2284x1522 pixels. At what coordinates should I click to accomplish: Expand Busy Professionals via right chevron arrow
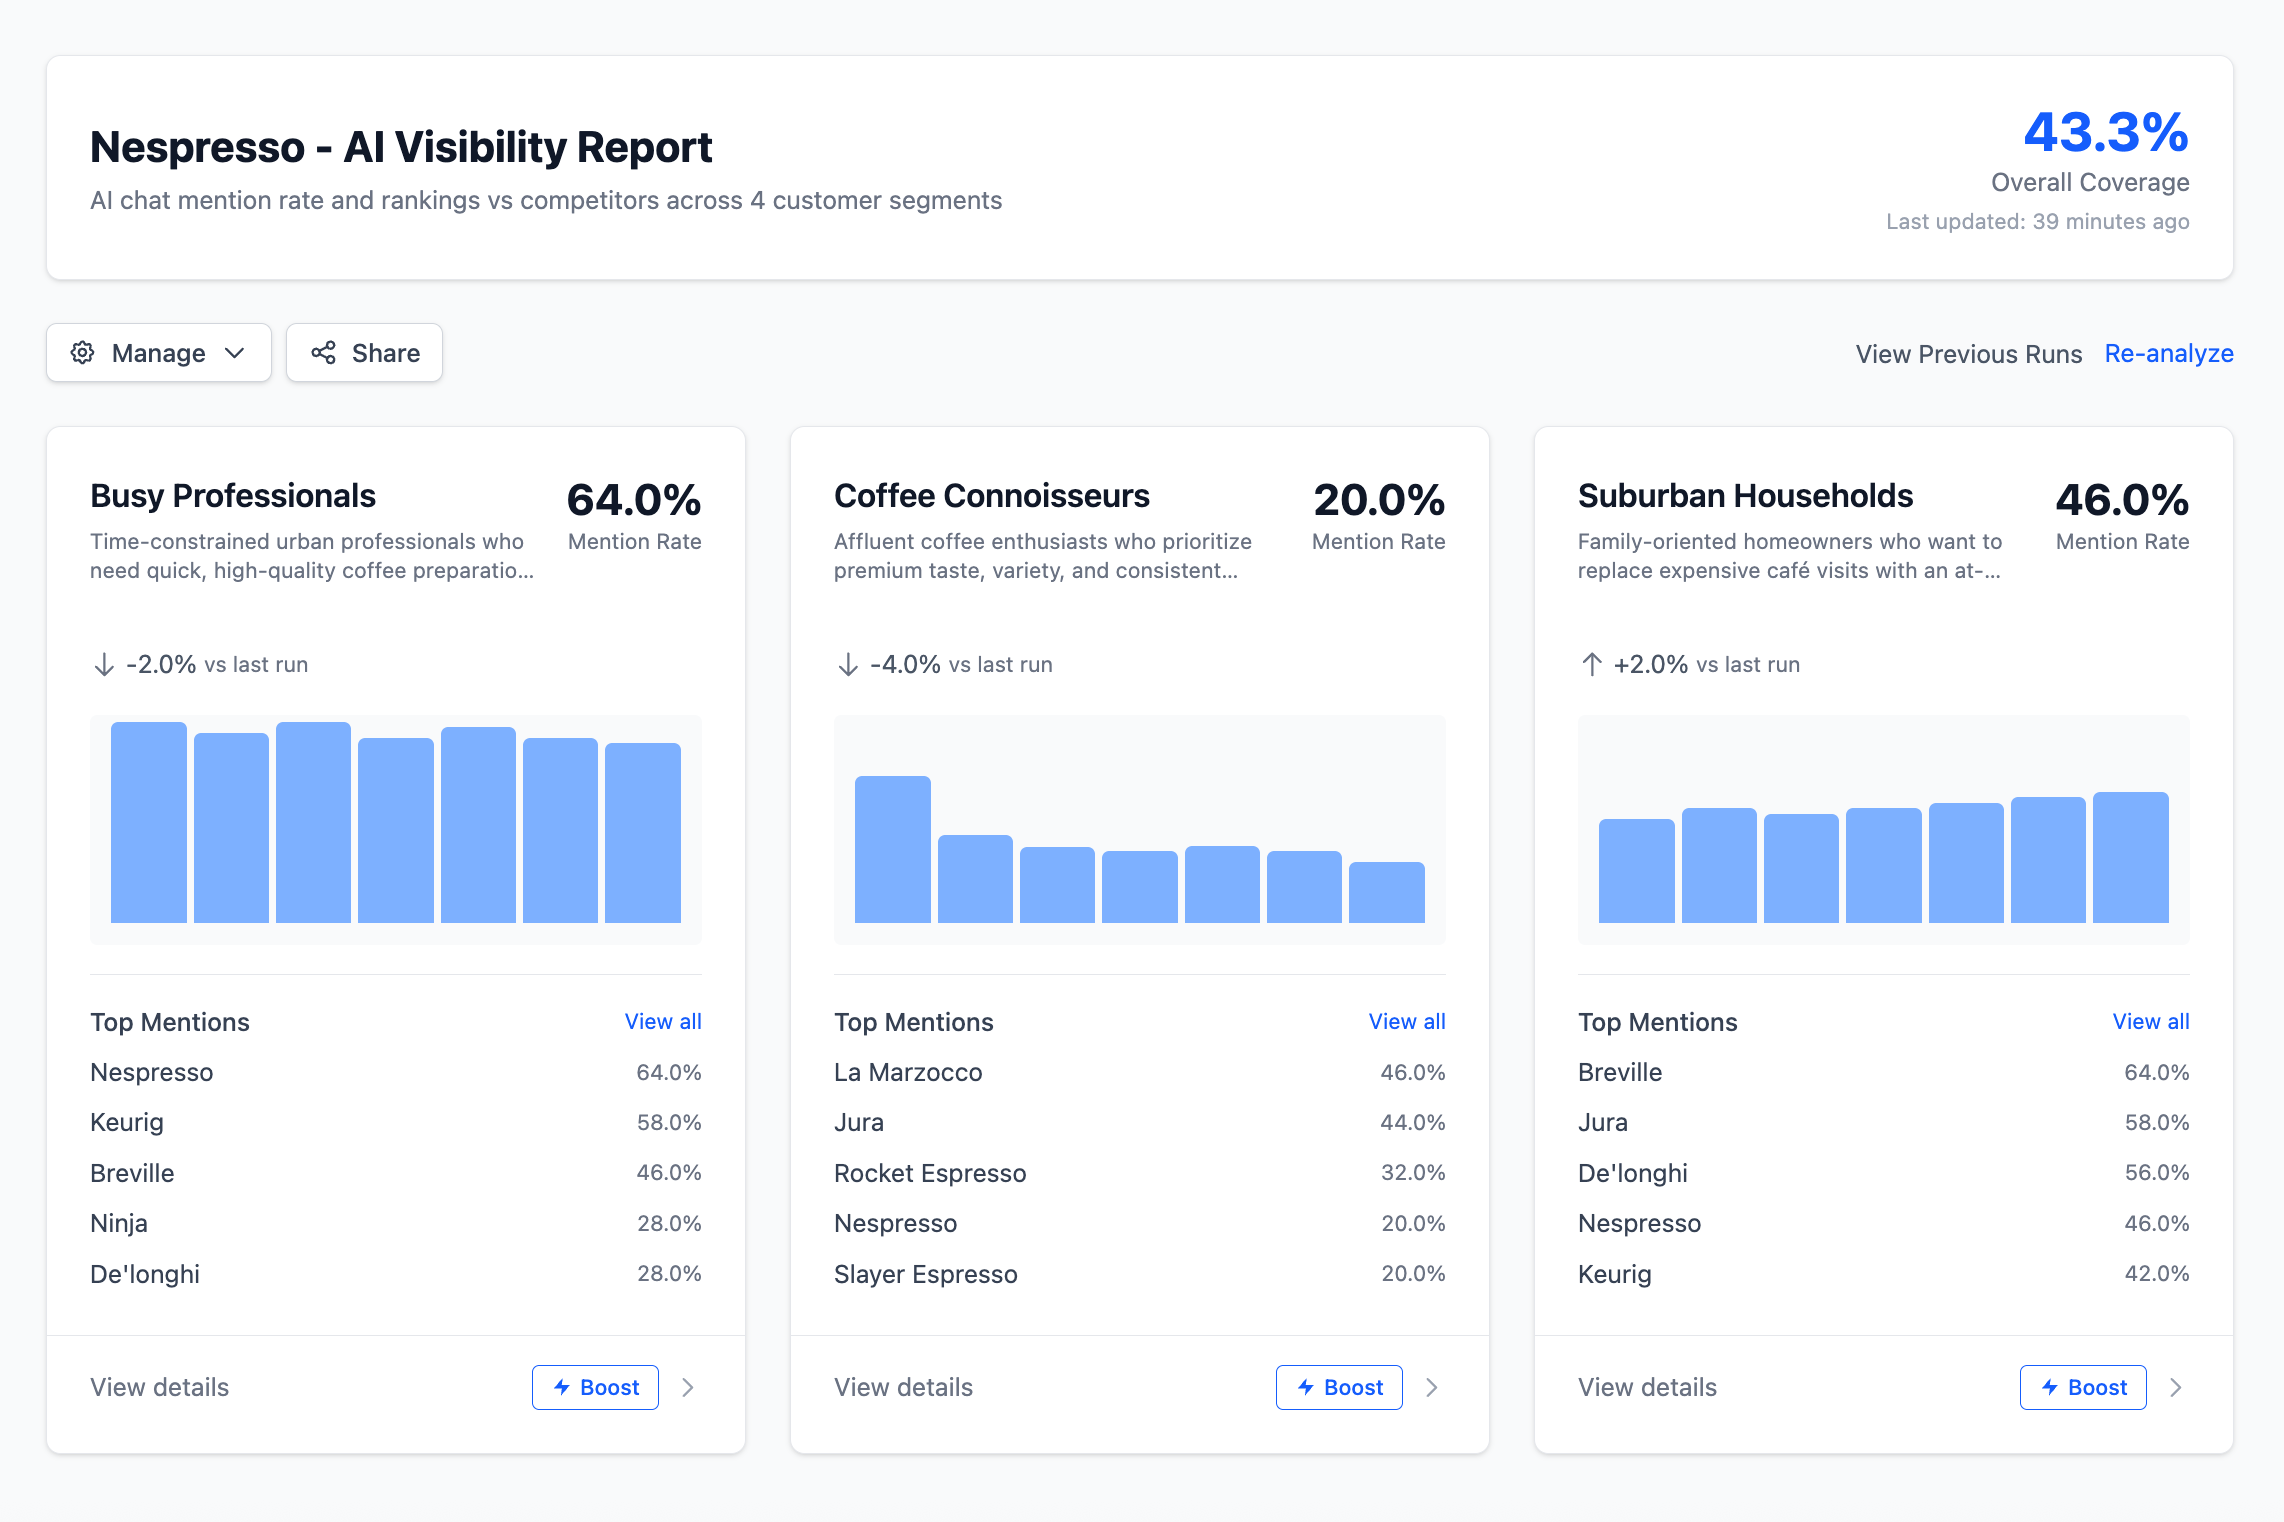pos(688,1388)
